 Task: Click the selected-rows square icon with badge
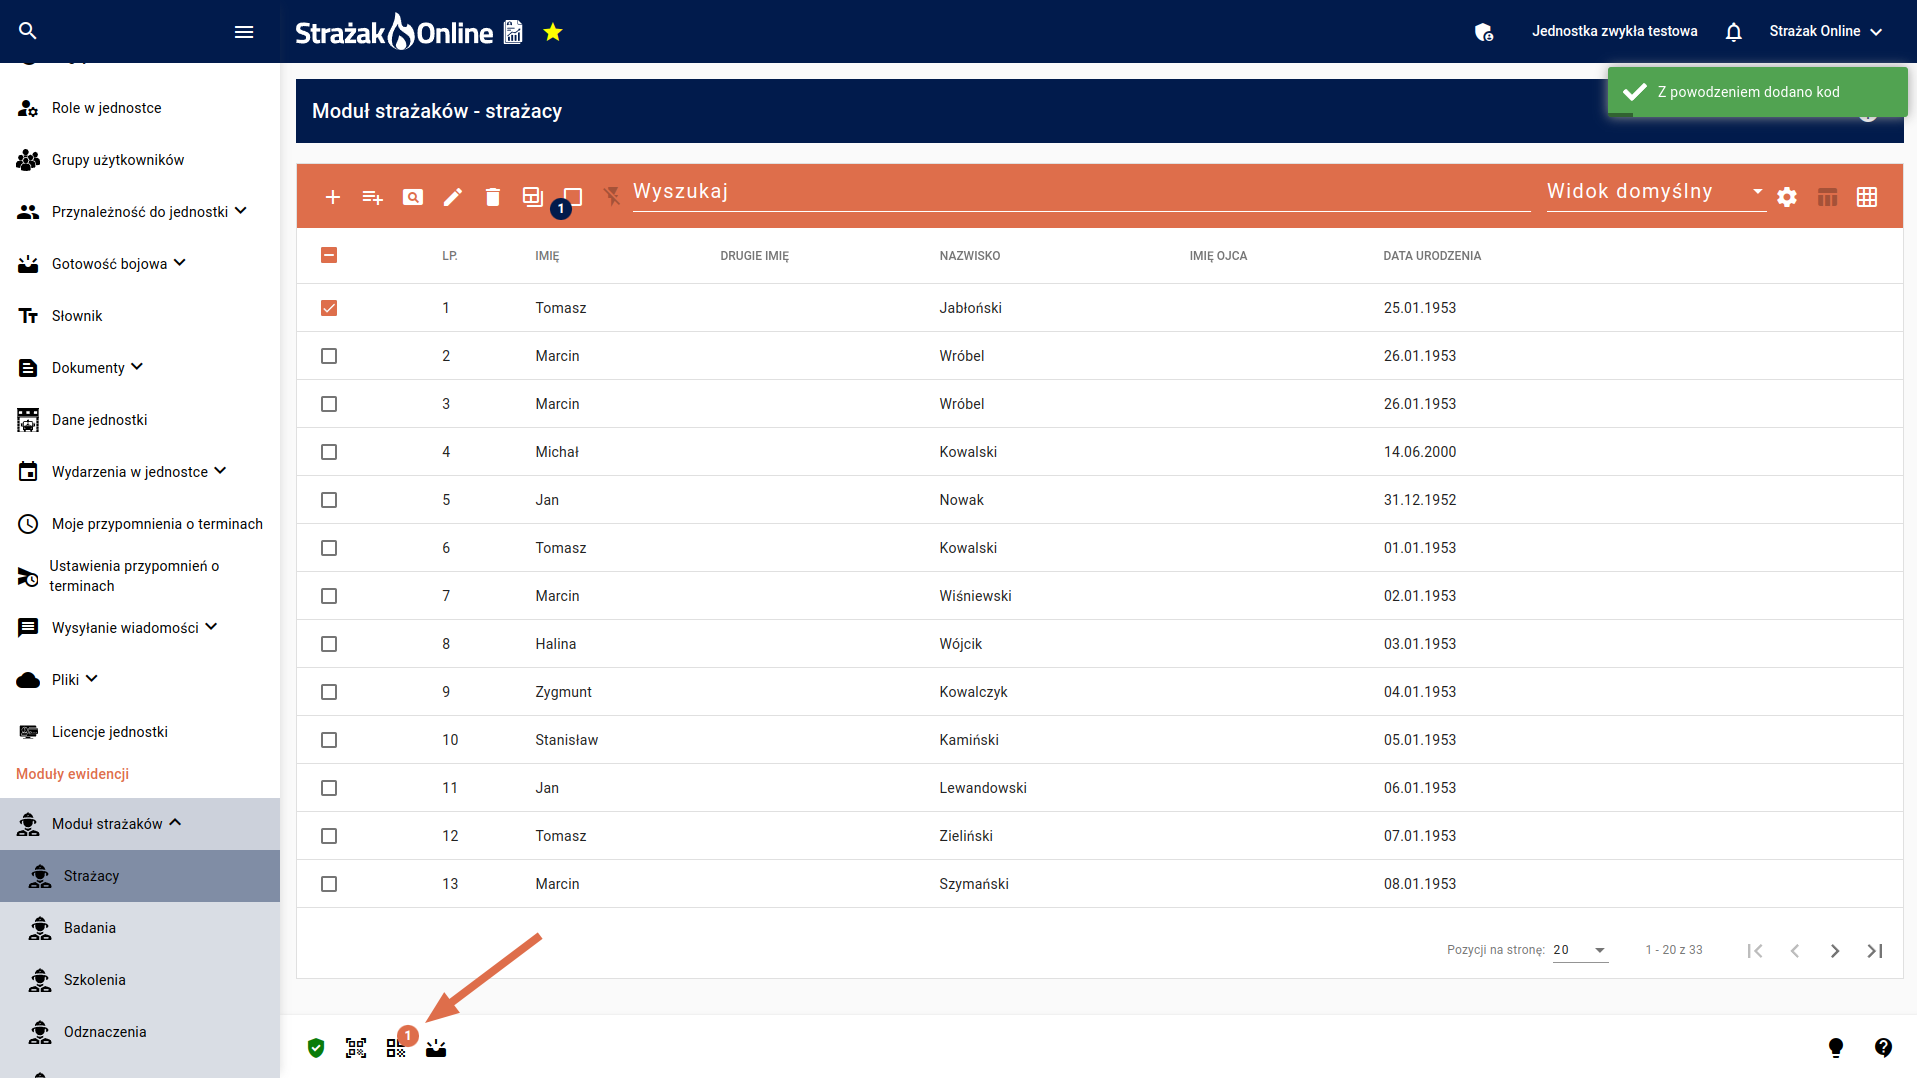coord(571,198)
